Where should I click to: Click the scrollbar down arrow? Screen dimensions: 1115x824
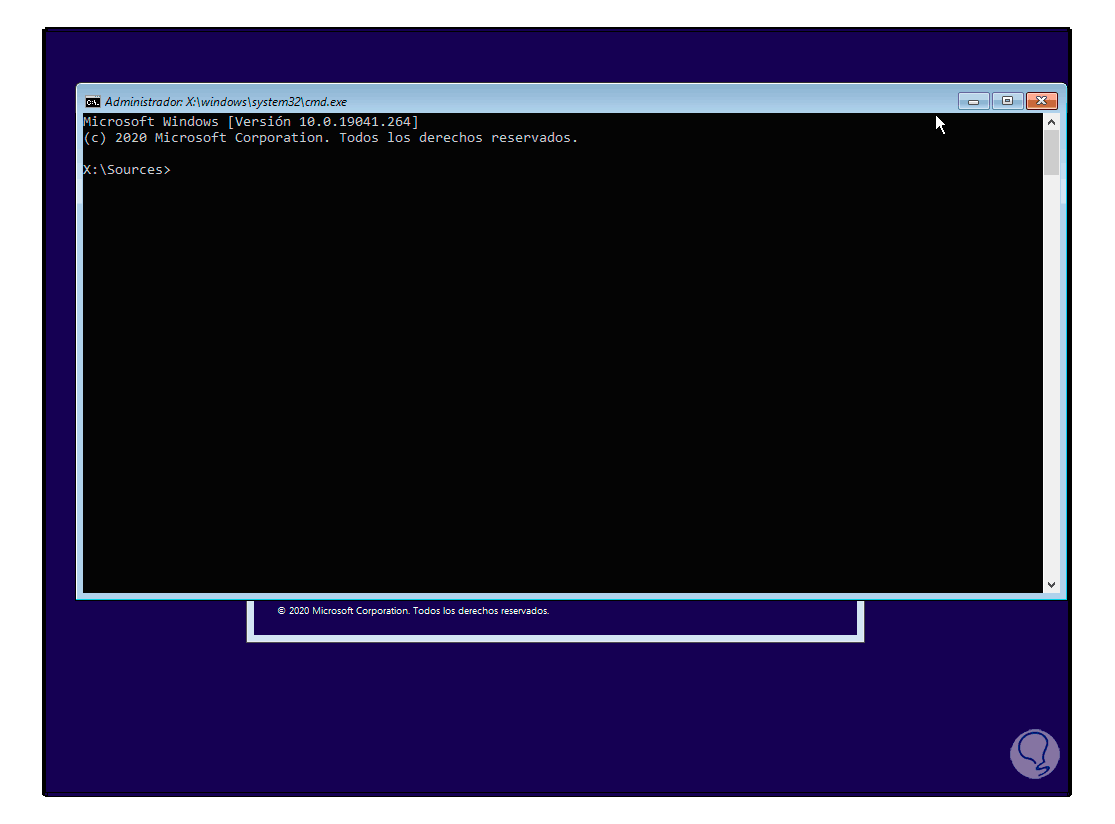pyautogui.click(x=1051, y=585)
